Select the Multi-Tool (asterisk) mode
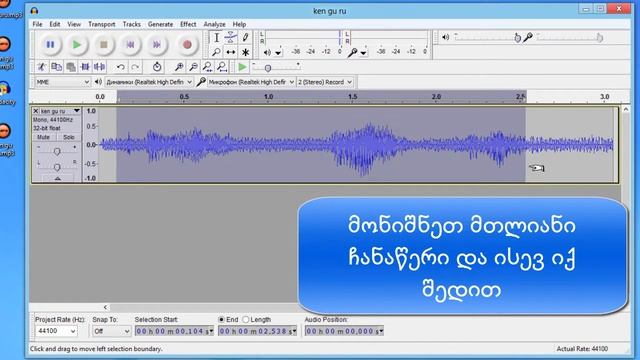The width and height of the screenshot is (640, 360). click(x=245, y=52)
